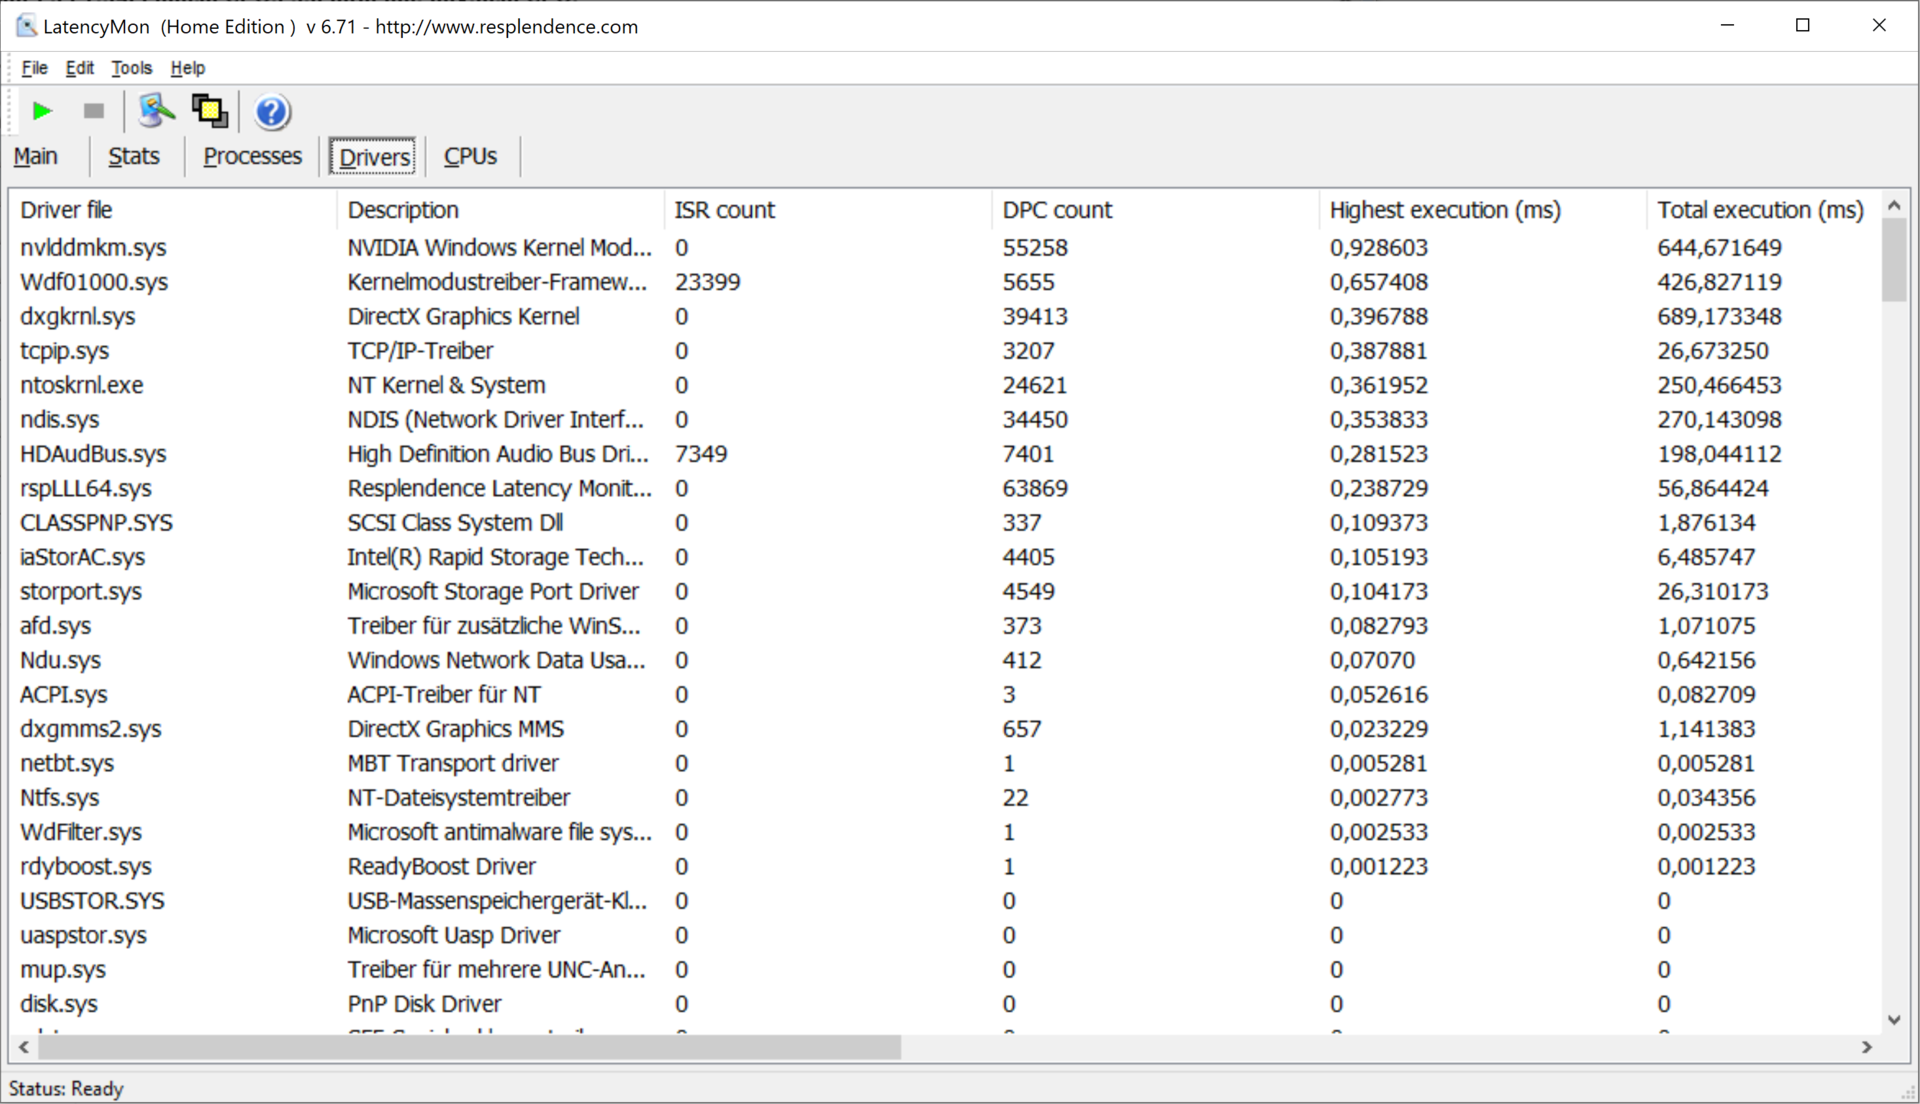Open help with blue question icon
The width and height of the screenshot is (1920, 1104).
click(x=271, y=112)
